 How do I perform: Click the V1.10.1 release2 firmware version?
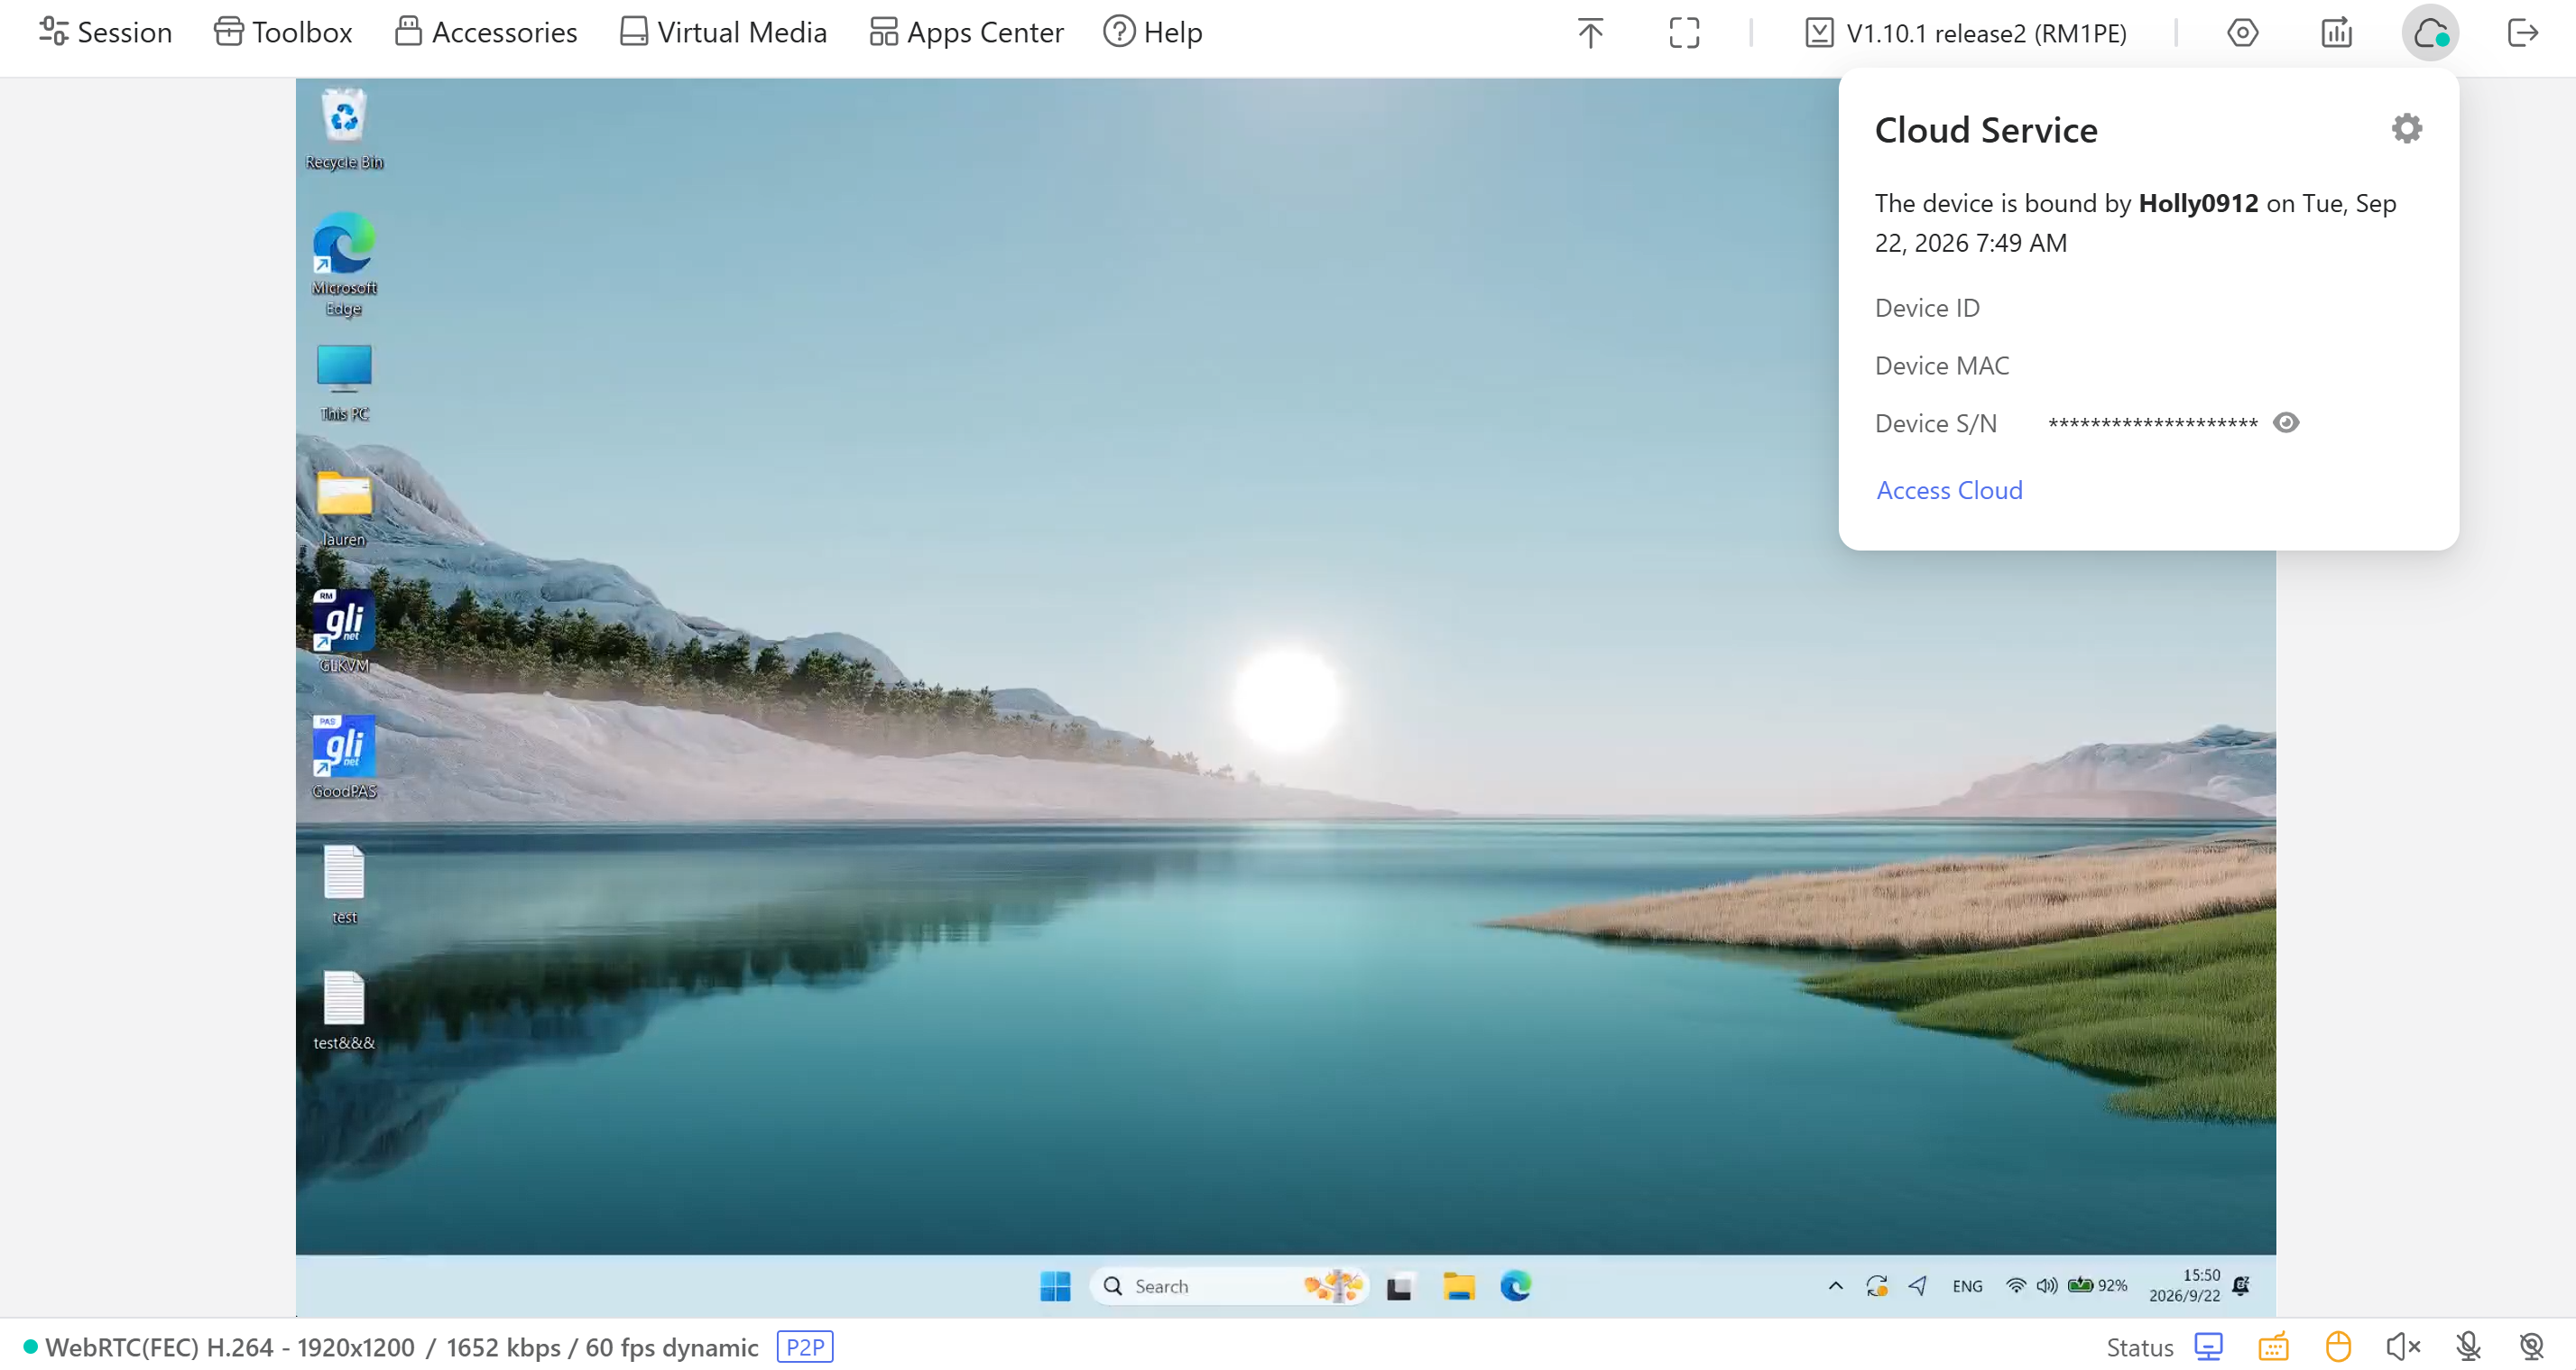(x=1966, y=33)
